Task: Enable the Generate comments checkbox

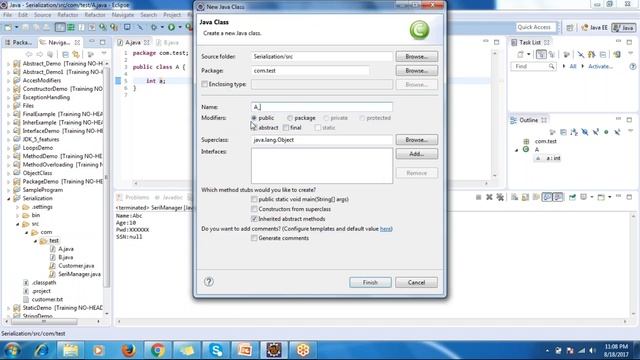Action: pos(254,238)
